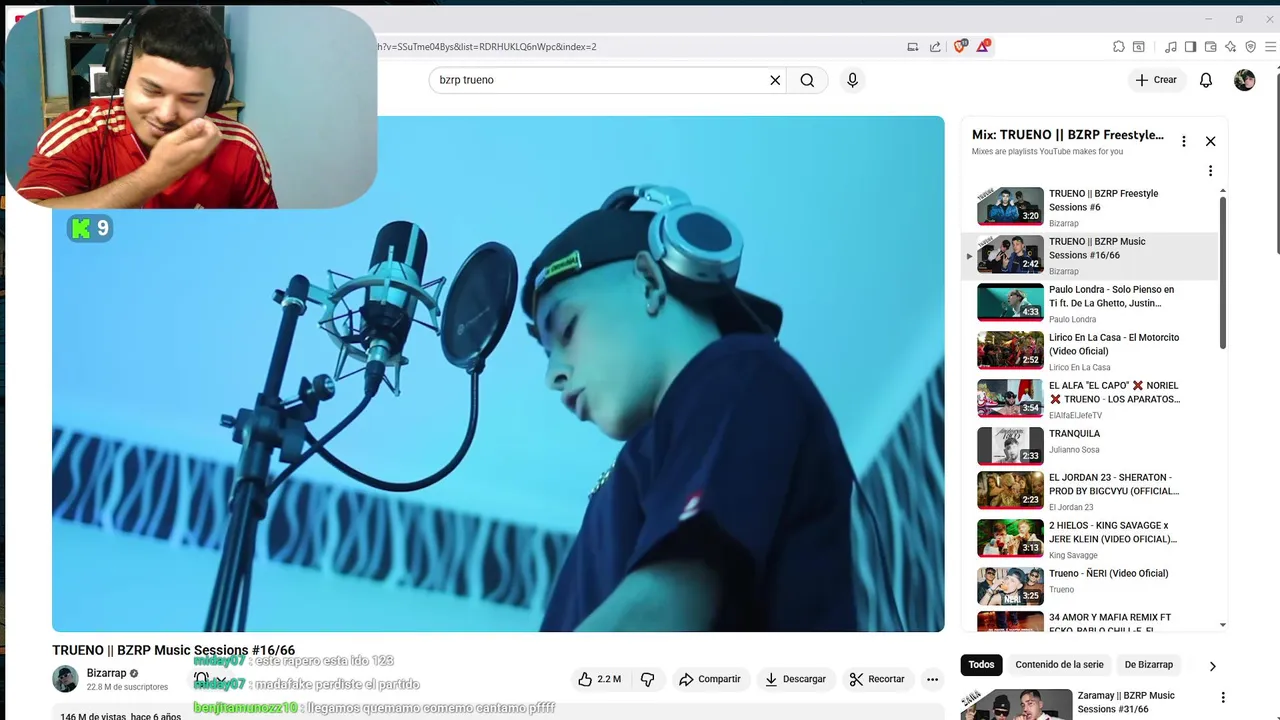The height and width of the screenshot is (720, 1280).
Task: Clear the YouTube search box text
Action: point(775,80)
